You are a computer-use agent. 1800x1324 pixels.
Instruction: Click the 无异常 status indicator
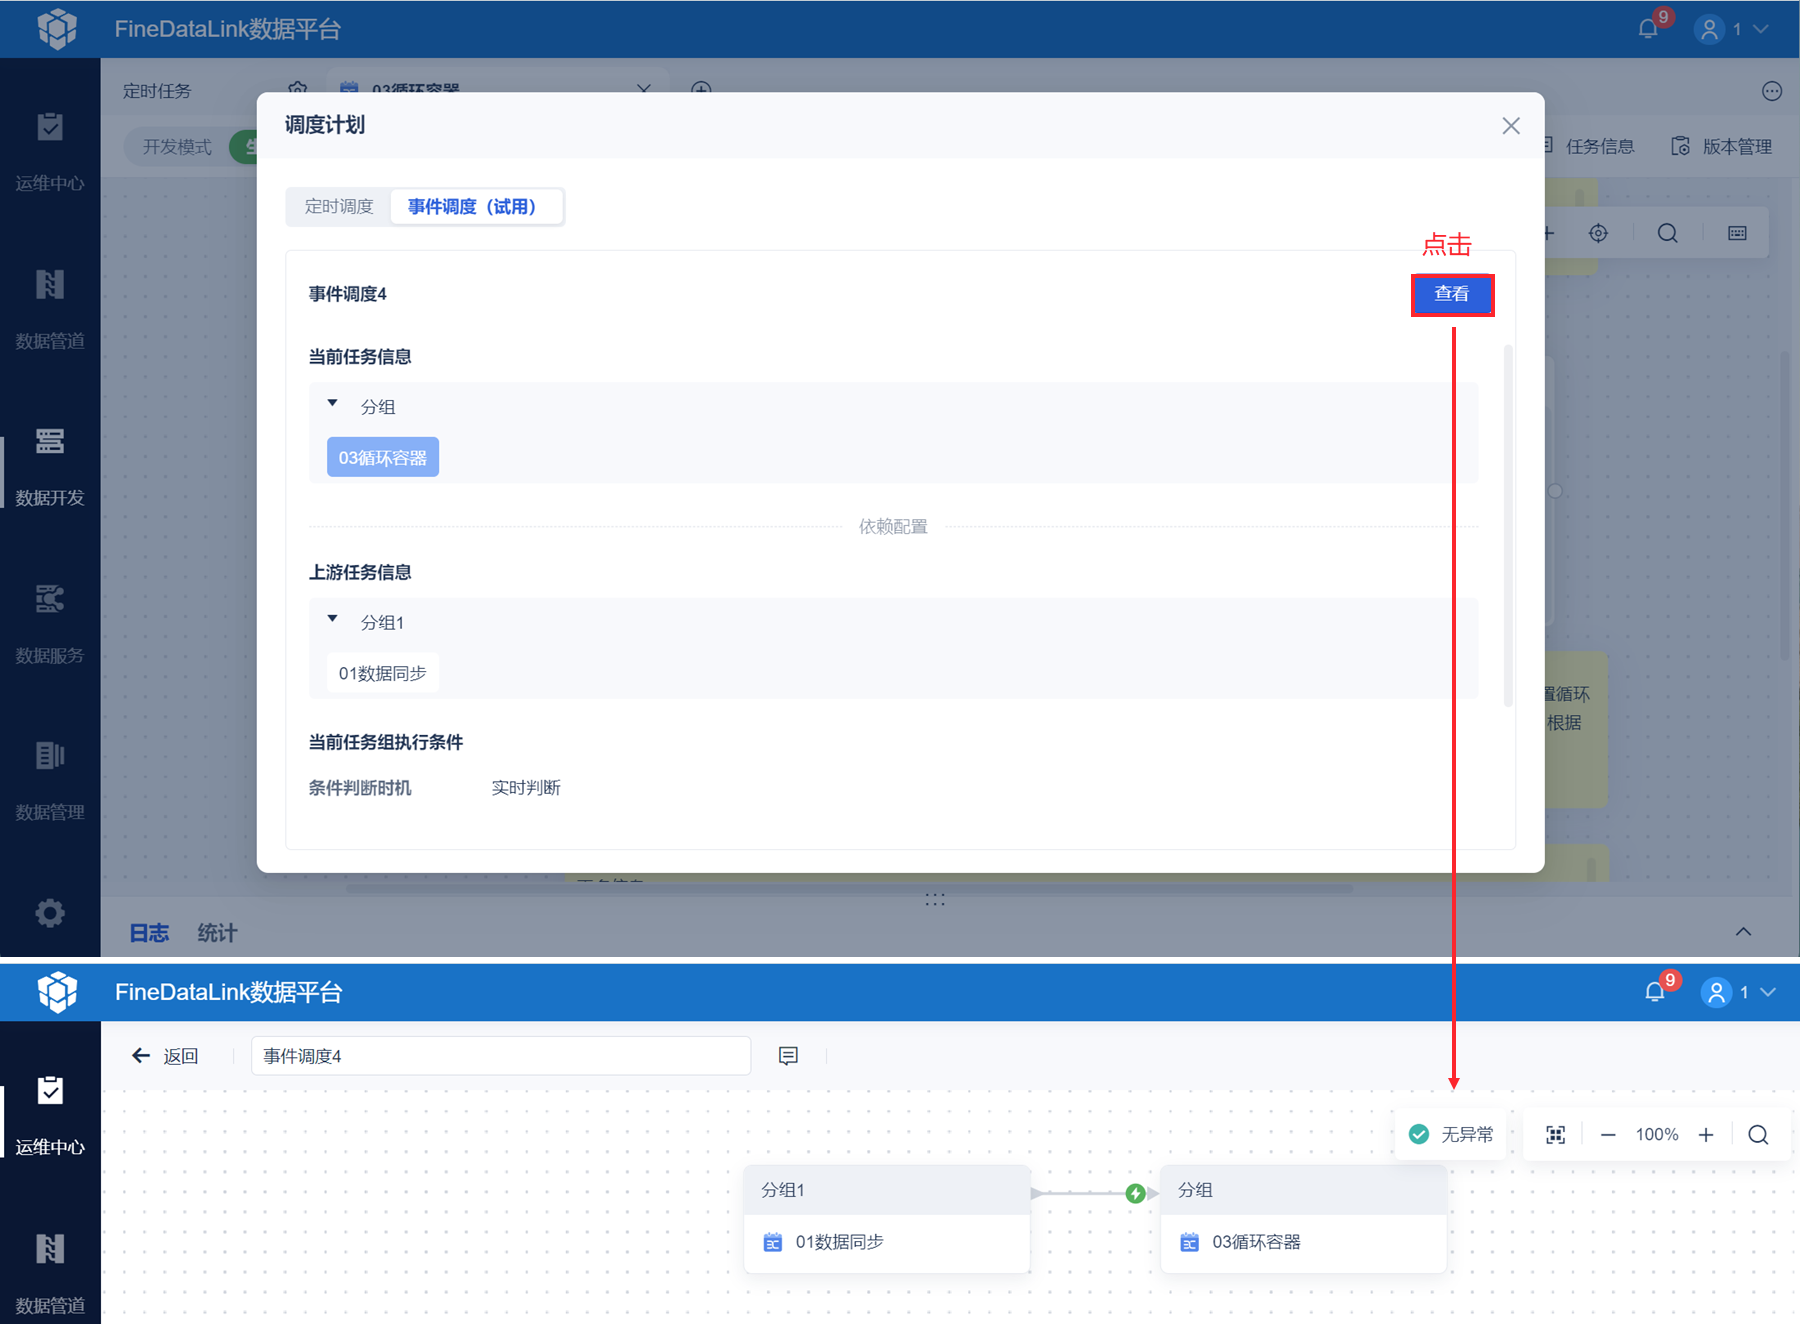(x=1450, y=1134)
